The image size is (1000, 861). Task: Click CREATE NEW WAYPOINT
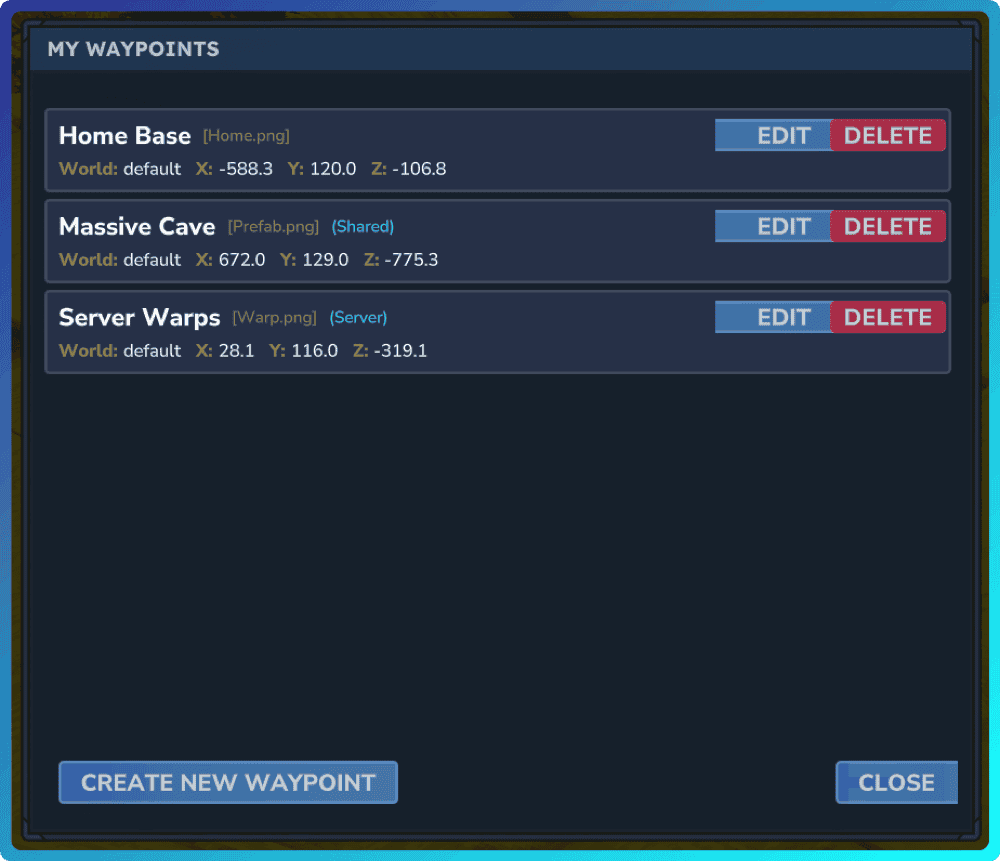click(x=228, y=782)
